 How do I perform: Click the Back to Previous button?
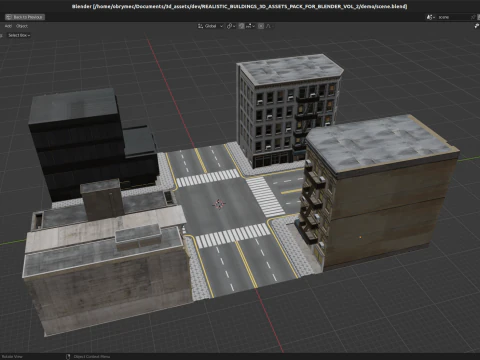[x=25, y=17]
